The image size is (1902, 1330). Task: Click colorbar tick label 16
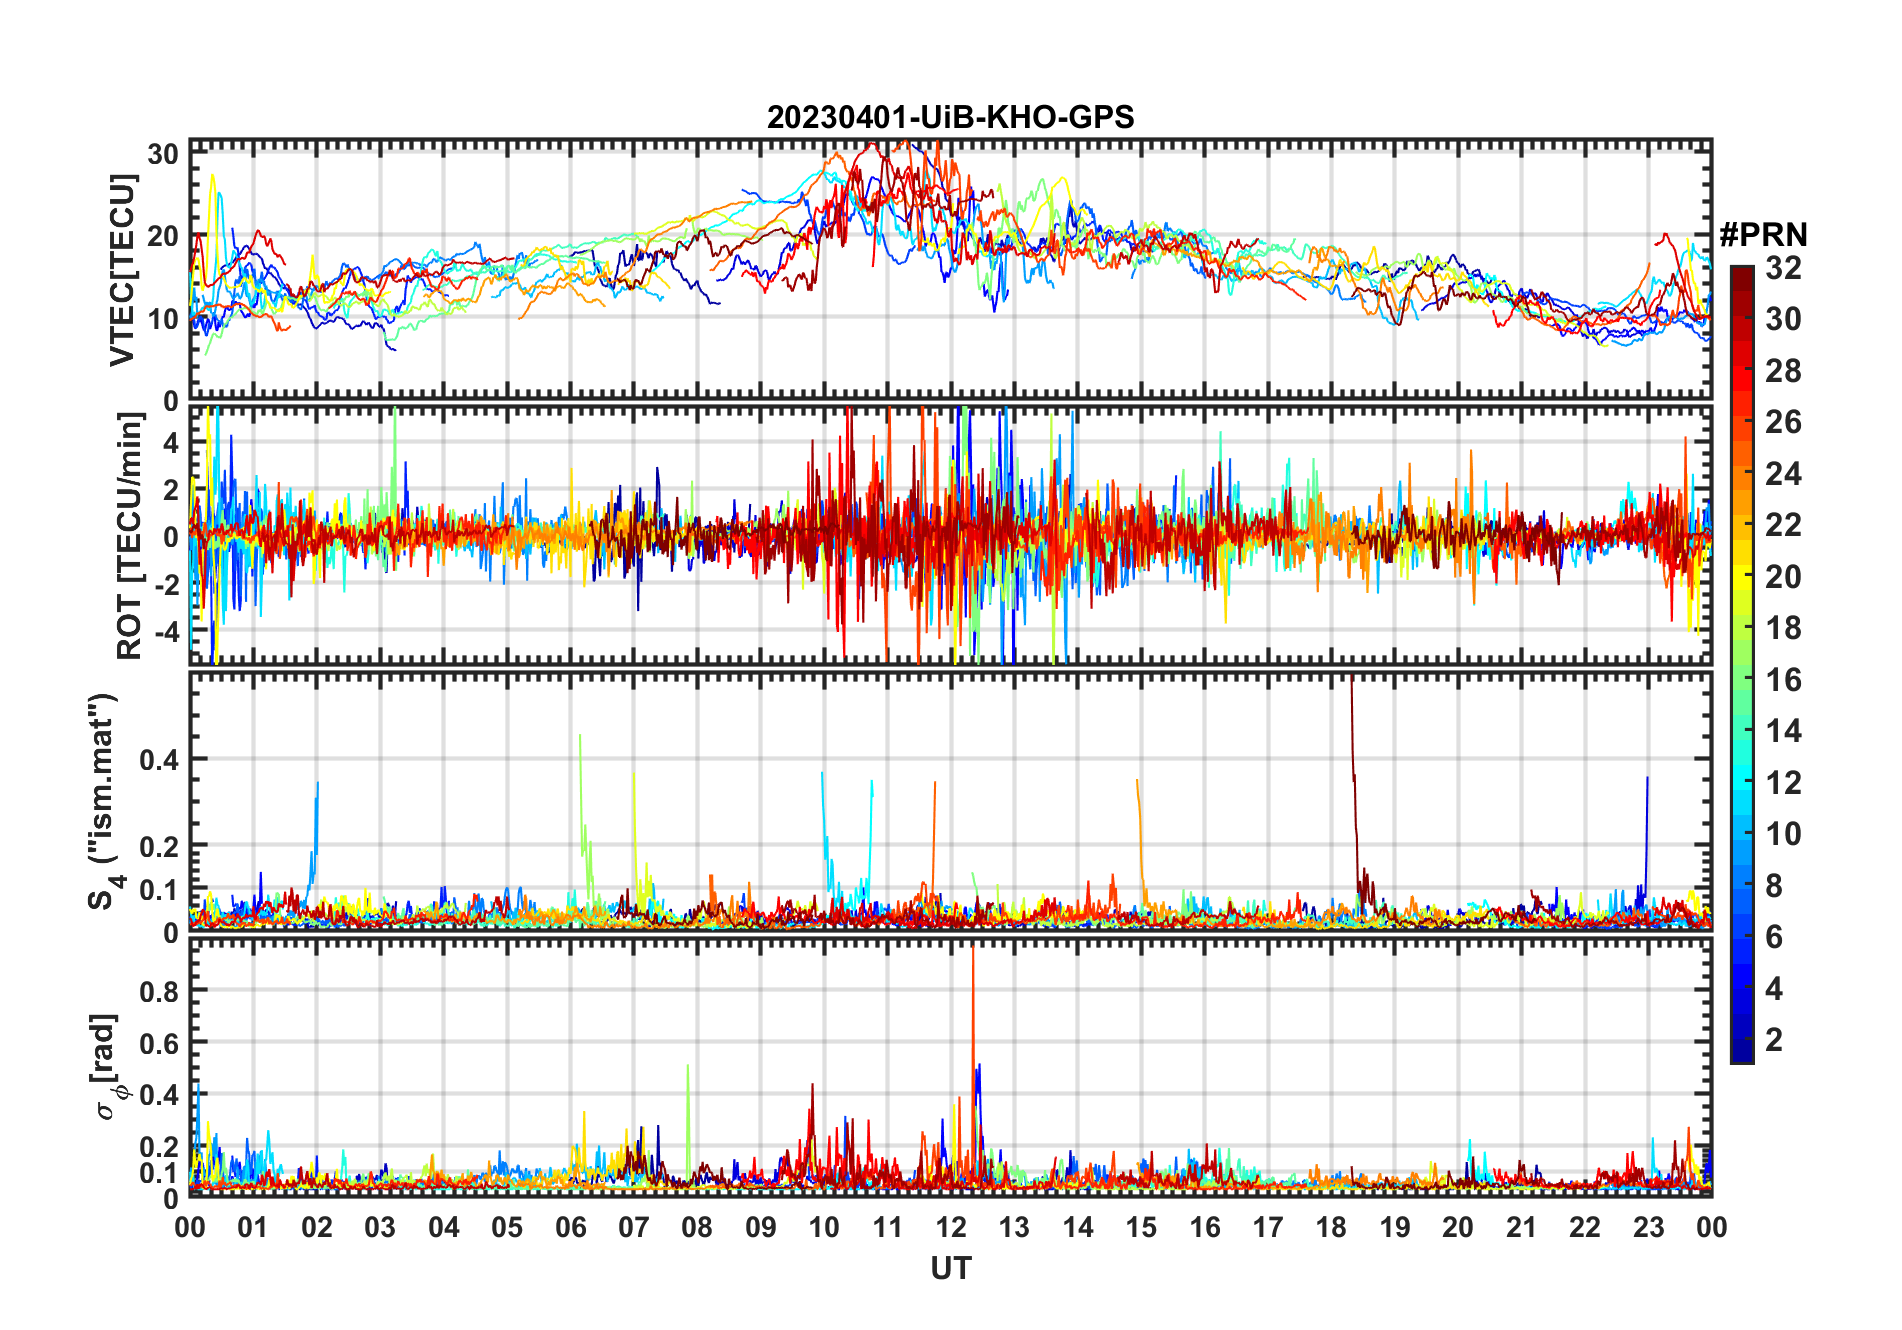click(1783, 680)
